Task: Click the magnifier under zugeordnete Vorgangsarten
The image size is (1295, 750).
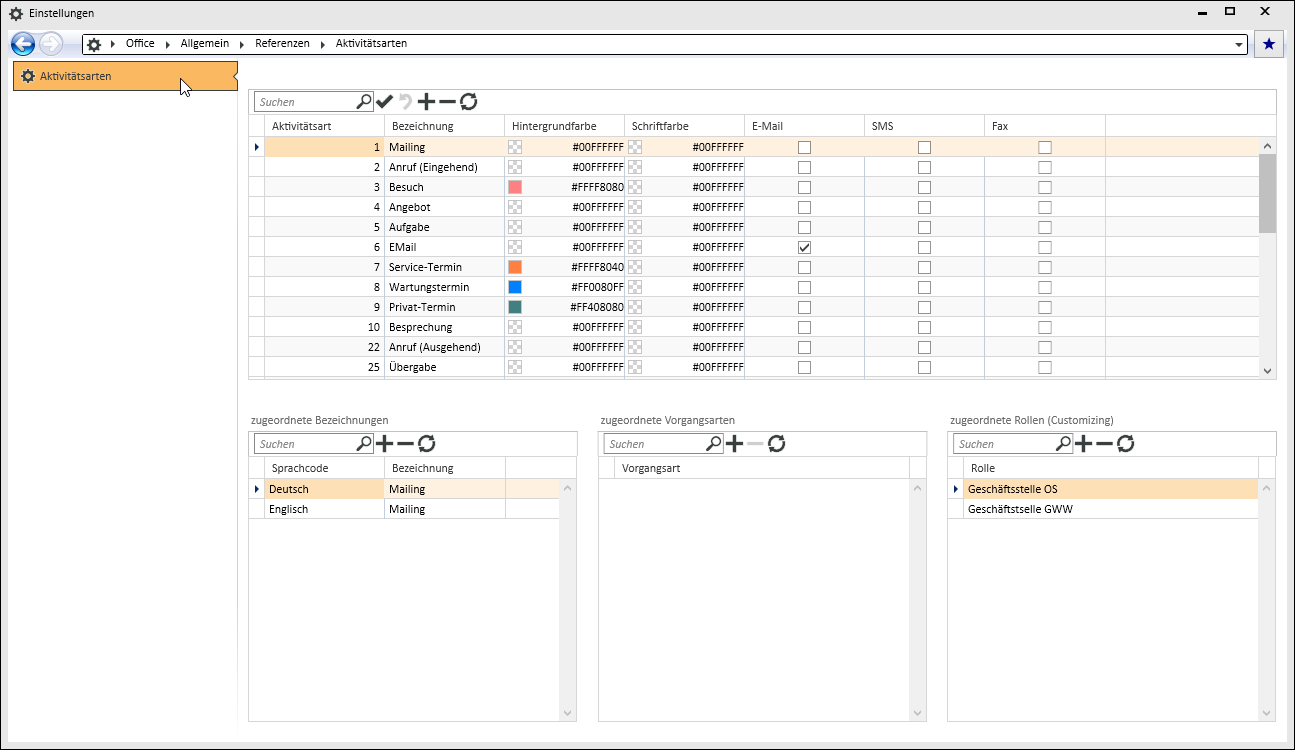Action: coord(714,443)
